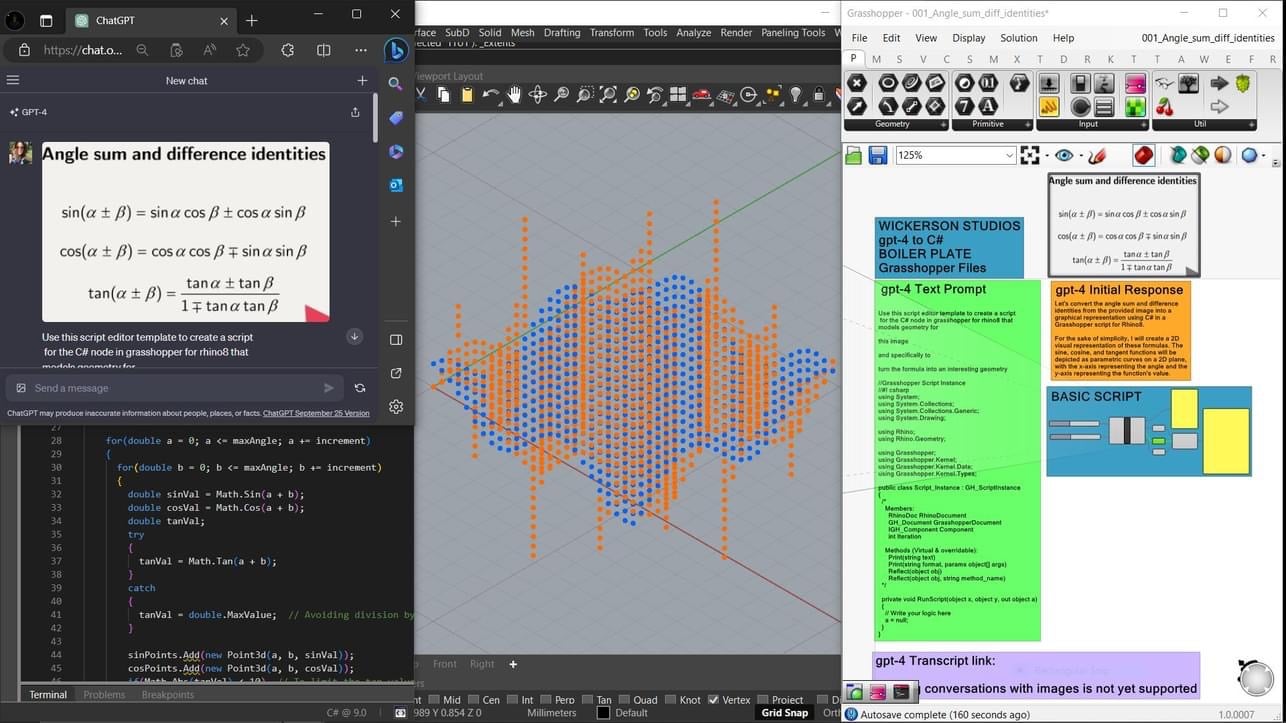
Task: Click the Pan hand tool in Rhino toolbar
Action: pyautogui.click(x=514, y=95)
